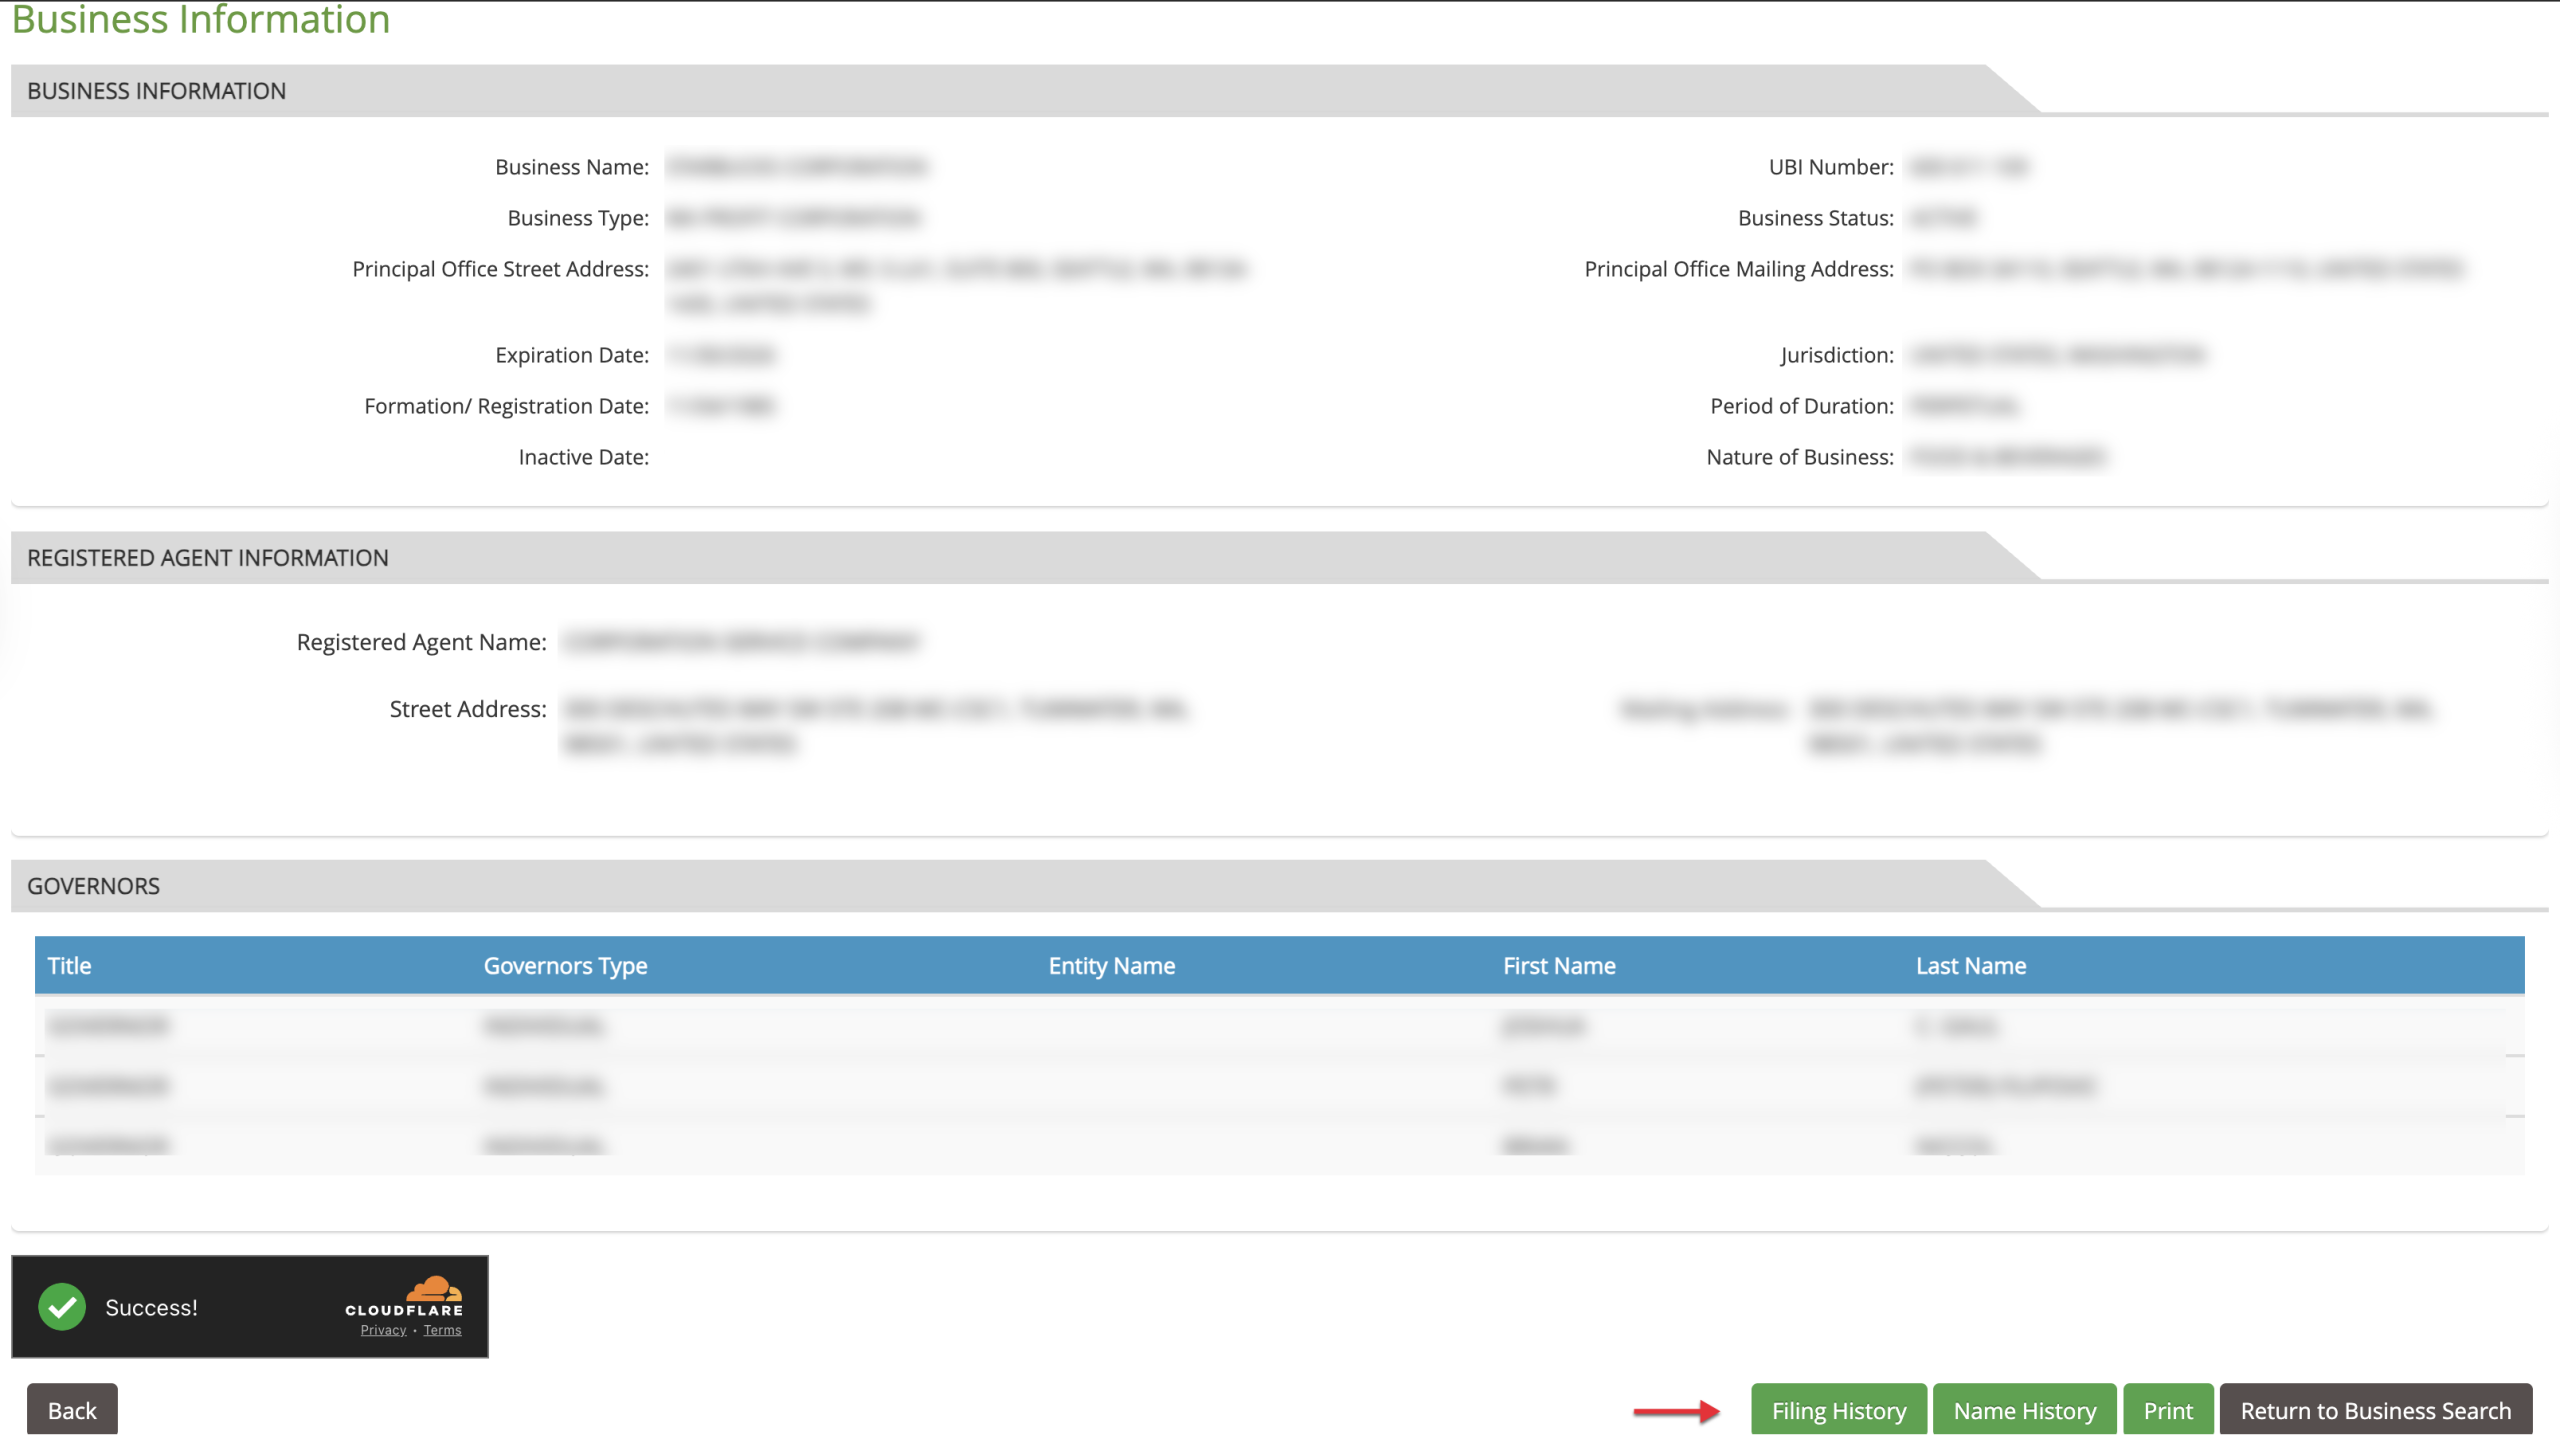Open the Cloudflare Terms link

442,1330
